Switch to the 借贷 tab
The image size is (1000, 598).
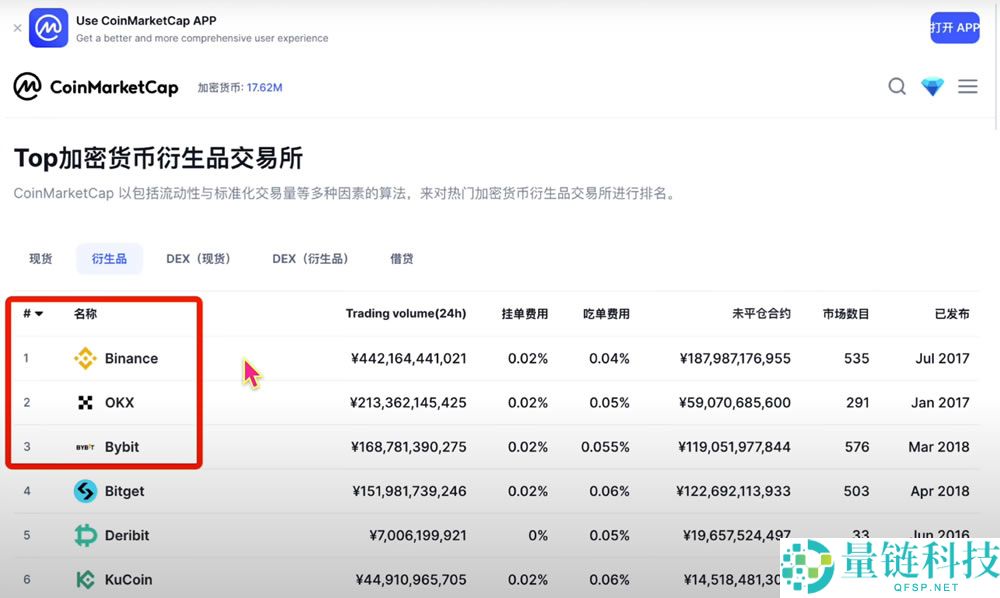point(401,258)
